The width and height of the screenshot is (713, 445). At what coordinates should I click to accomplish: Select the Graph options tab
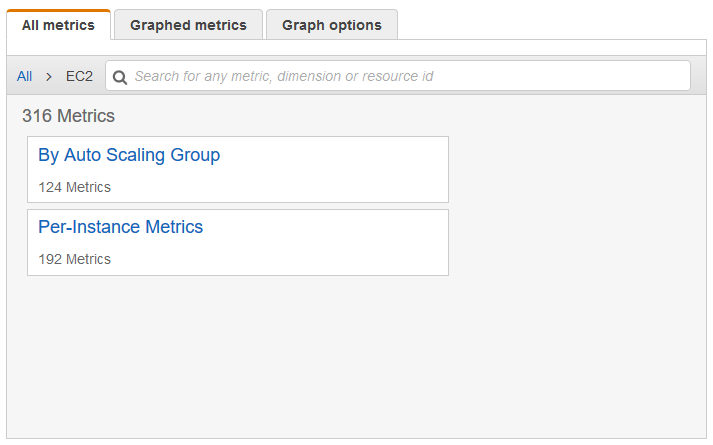331,25
